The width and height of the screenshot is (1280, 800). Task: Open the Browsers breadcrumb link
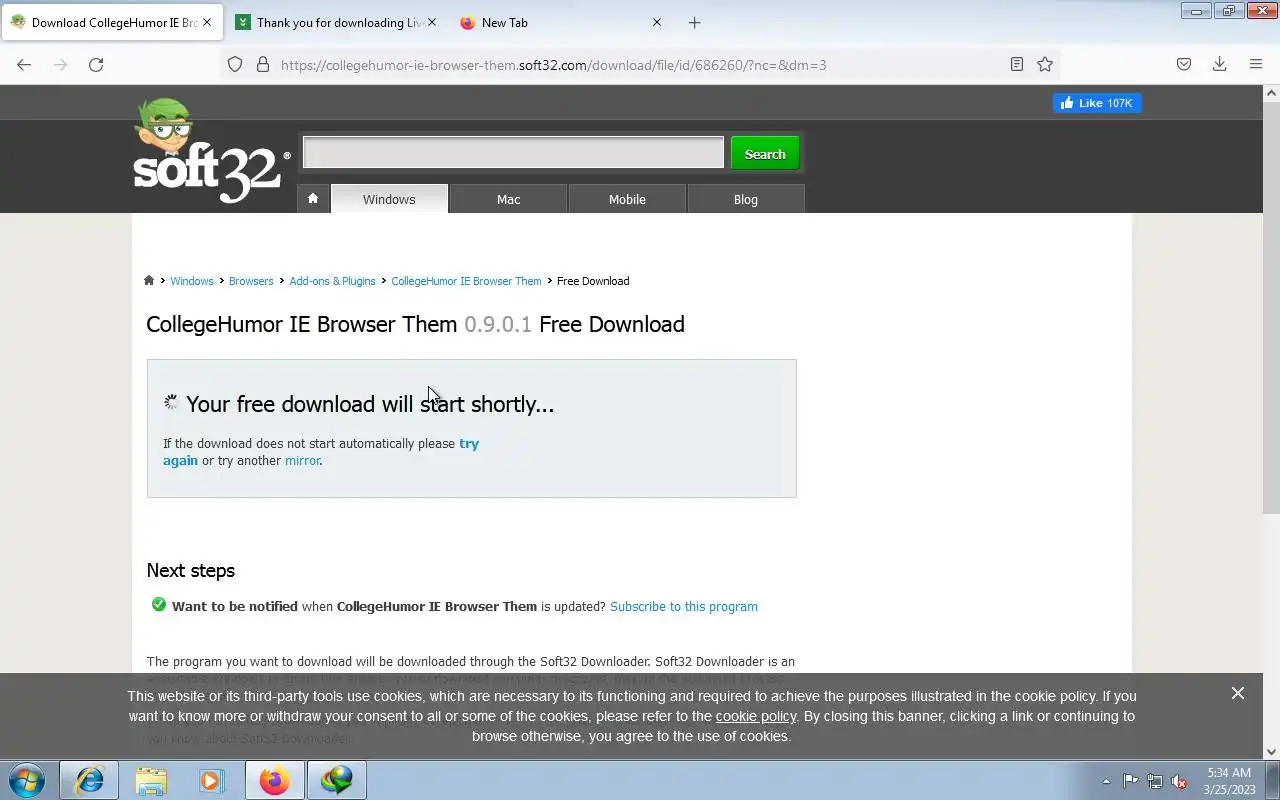tap(251, 281)
